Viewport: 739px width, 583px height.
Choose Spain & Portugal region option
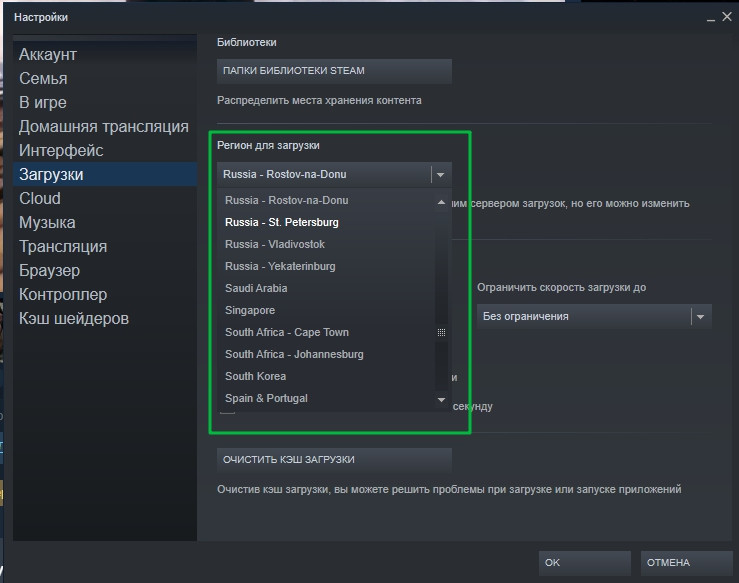coord(266,398)
